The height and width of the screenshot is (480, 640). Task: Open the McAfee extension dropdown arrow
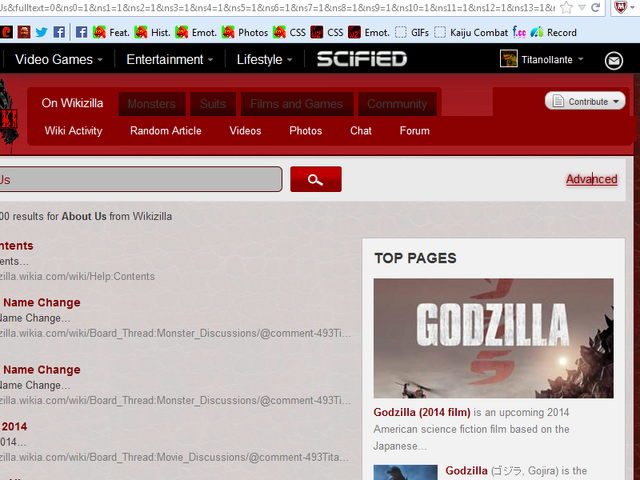633,7
